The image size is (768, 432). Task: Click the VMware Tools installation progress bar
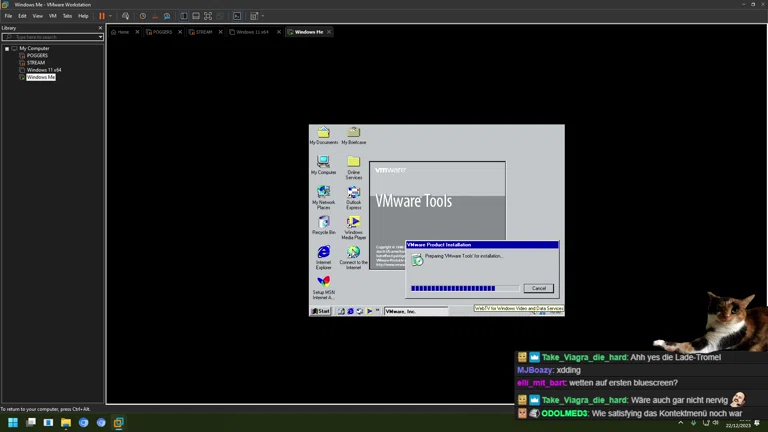coord(465,288)
